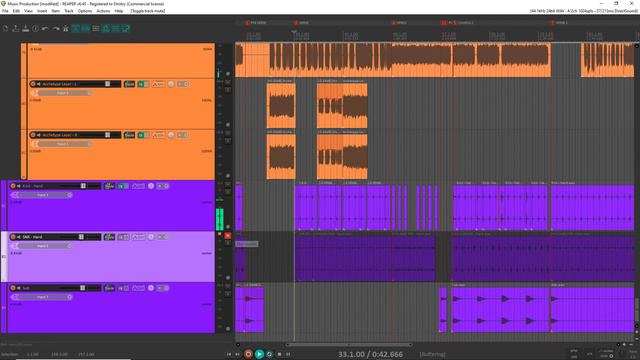Click the Undo arrow in toolbar
Screen dimensions: 640x360
click(x=45, y=29)
